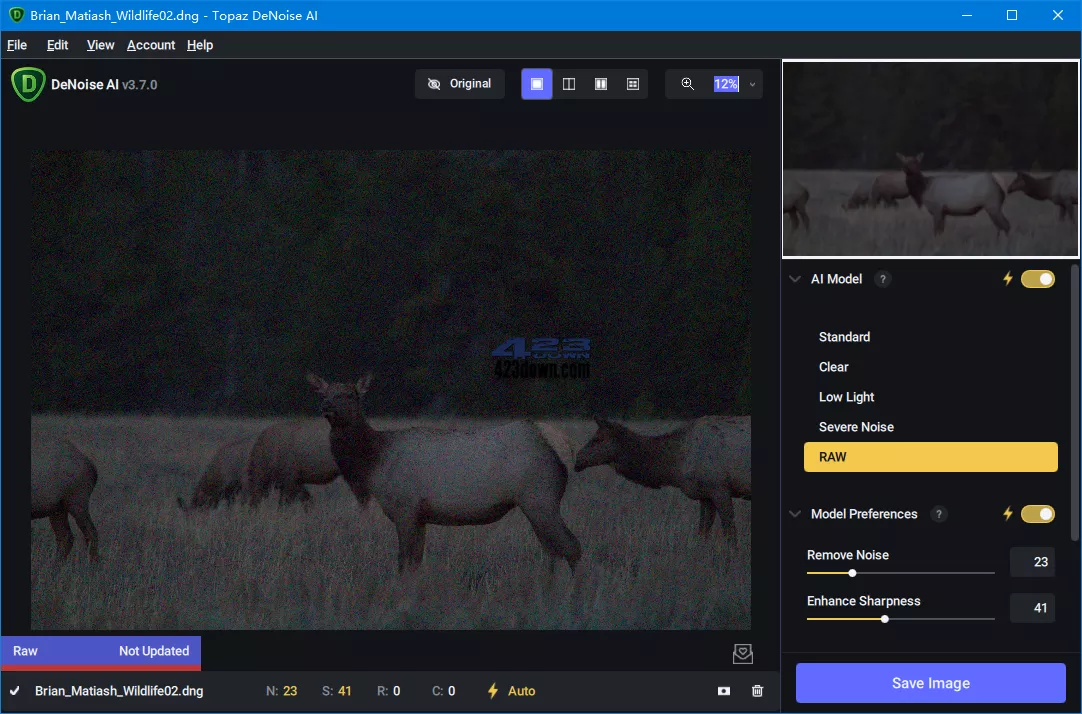Delete the image using the trash icon
The height and width of the screenshot is (714, 1082).
[x=757, y=690]
